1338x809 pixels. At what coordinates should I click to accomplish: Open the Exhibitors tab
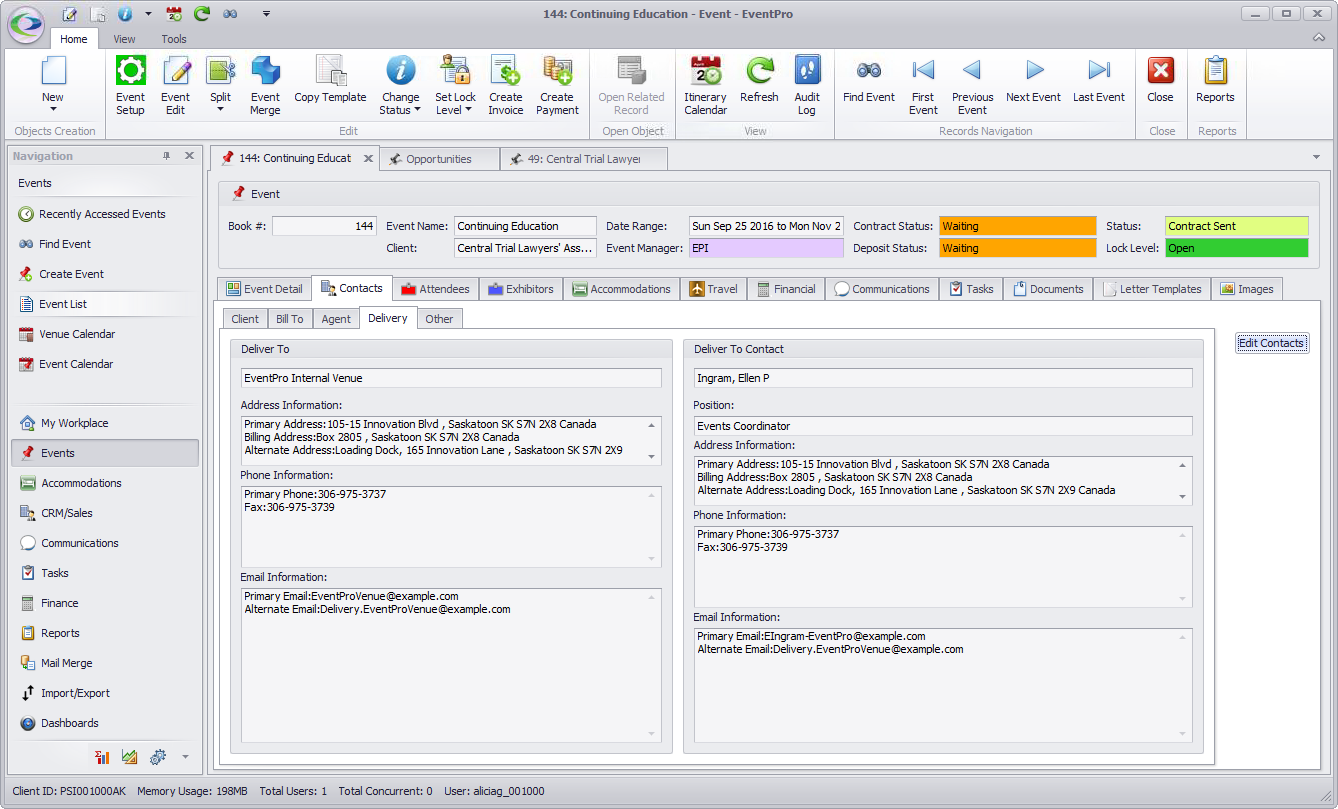click(521, 289)
